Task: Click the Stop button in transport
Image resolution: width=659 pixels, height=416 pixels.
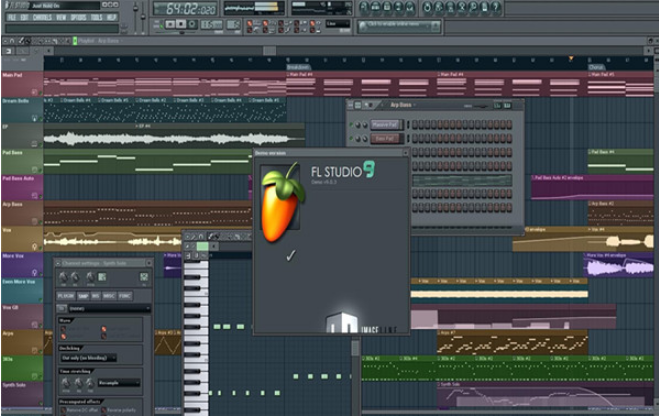Action: pyautogui.click(x=181, y=24)
